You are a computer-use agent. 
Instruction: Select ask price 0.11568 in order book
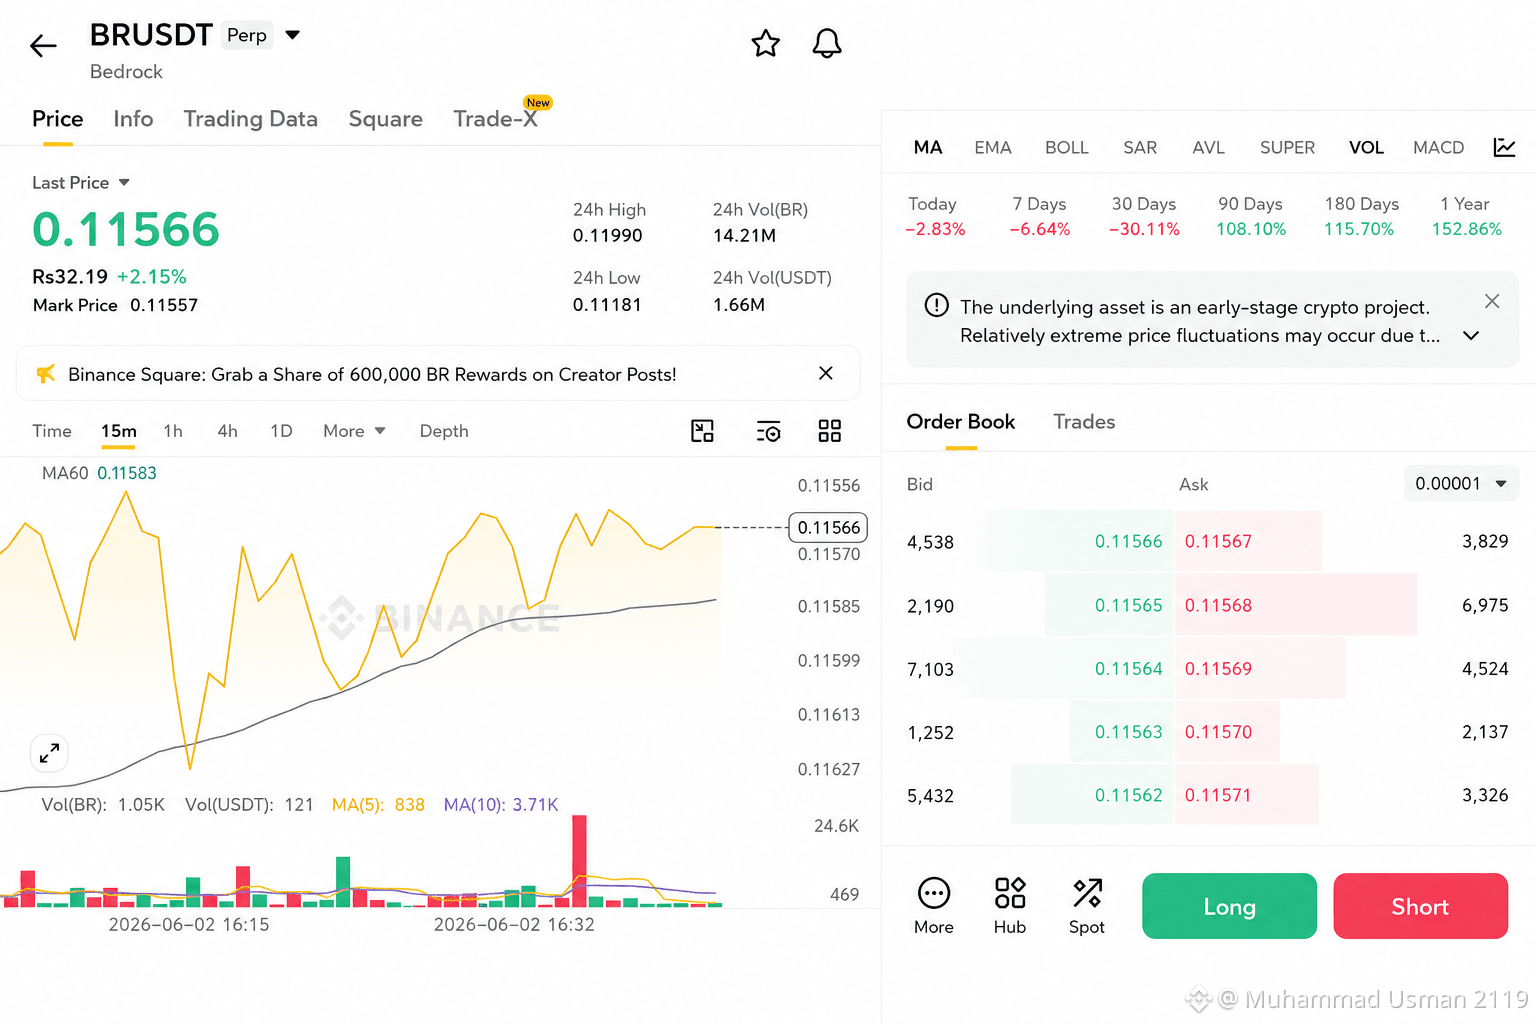1218,605
